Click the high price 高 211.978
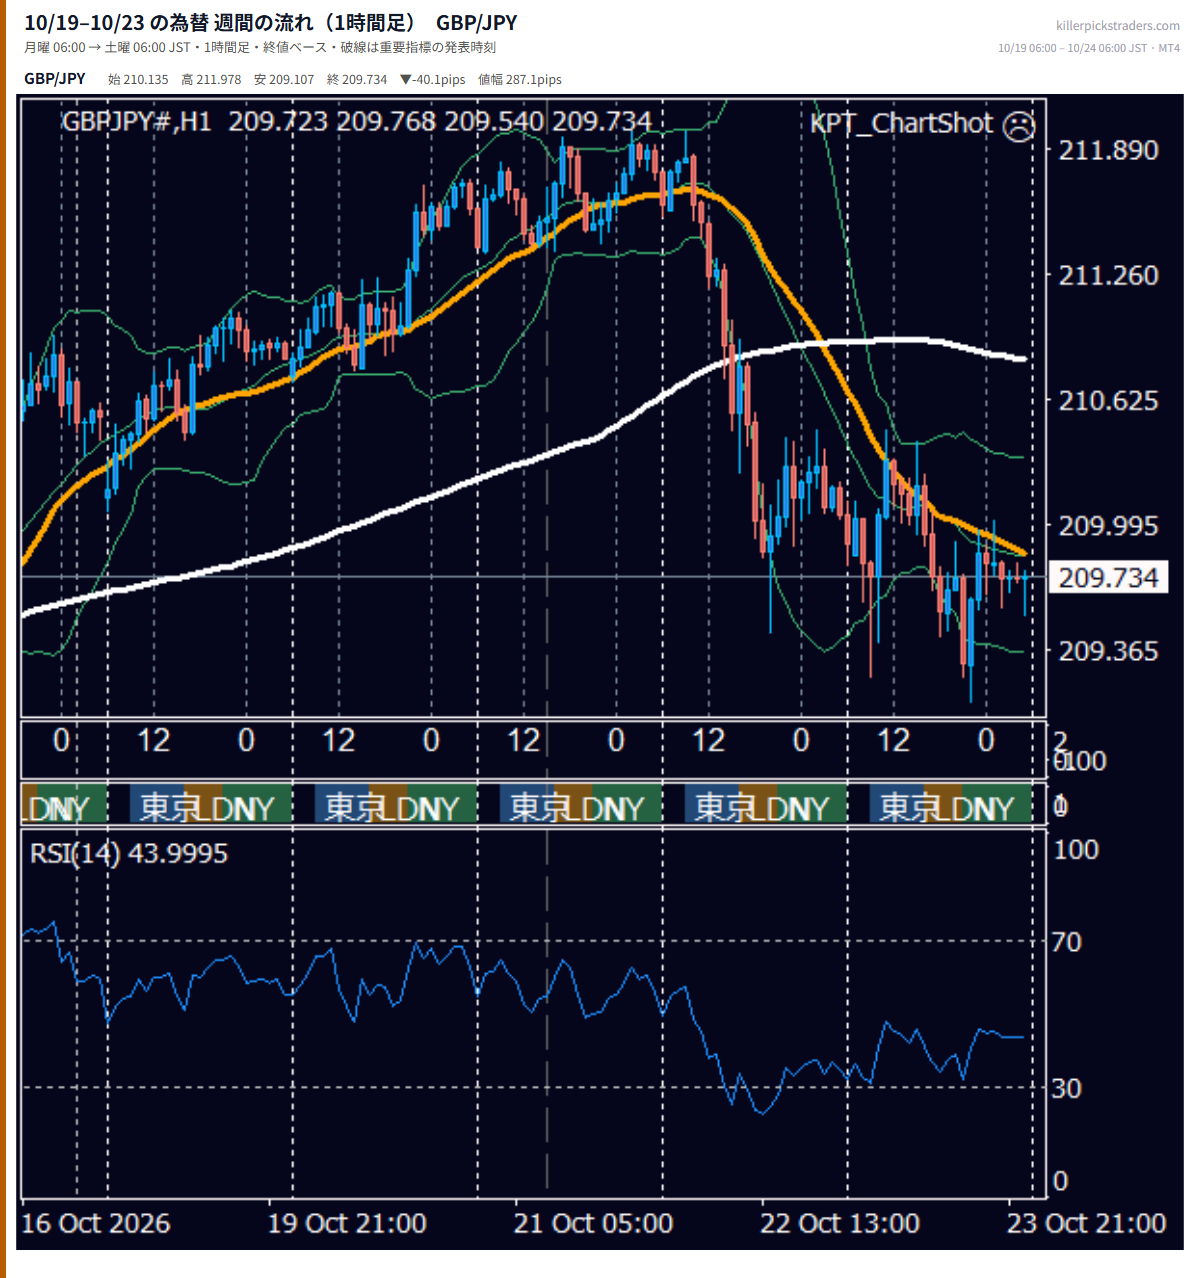The image size is (1200, 1278). point(211,79)
